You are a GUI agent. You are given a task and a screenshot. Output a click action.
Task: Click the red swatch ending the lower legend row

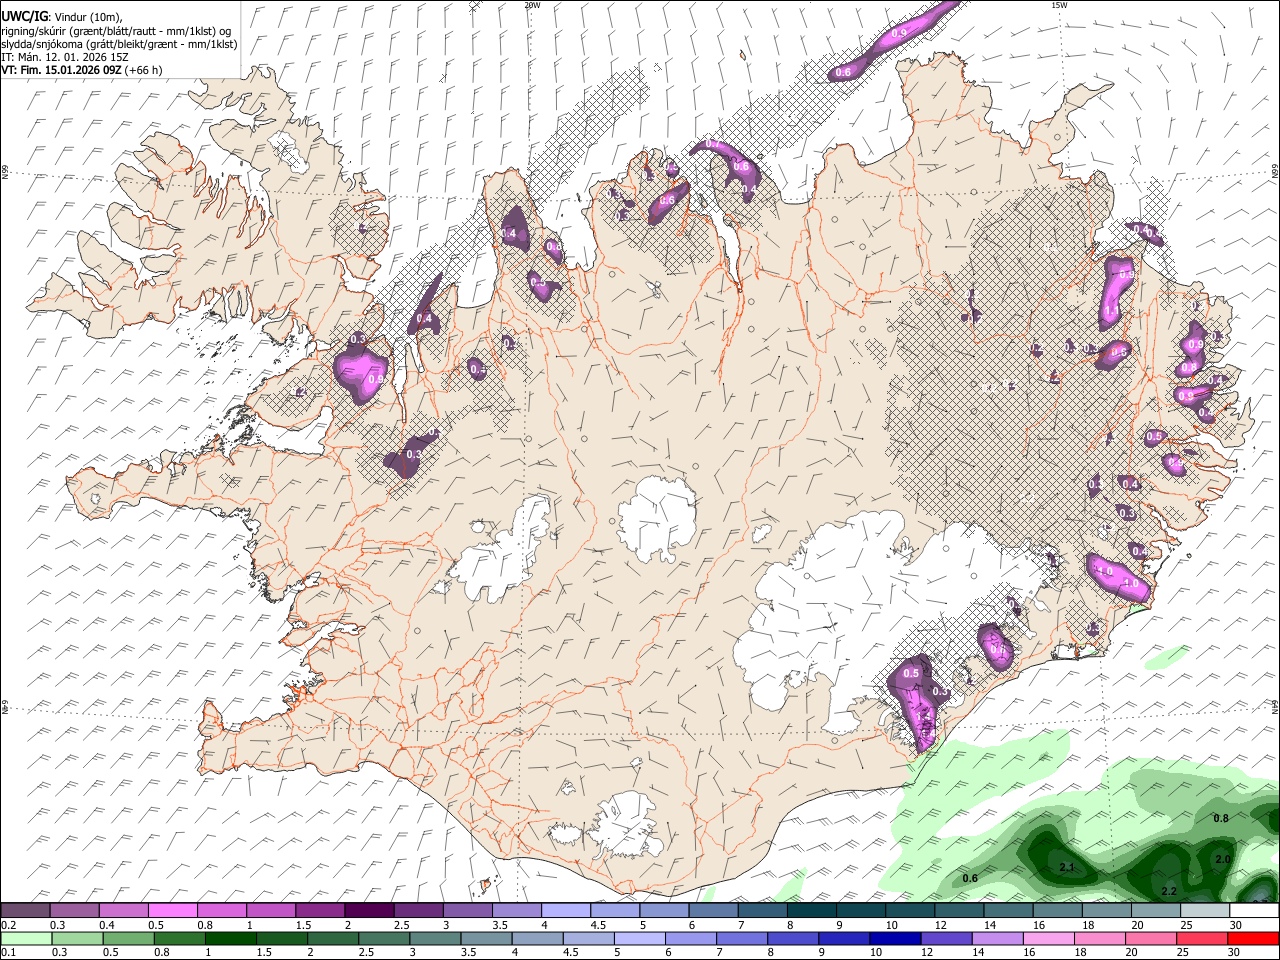click(1254, 938)
